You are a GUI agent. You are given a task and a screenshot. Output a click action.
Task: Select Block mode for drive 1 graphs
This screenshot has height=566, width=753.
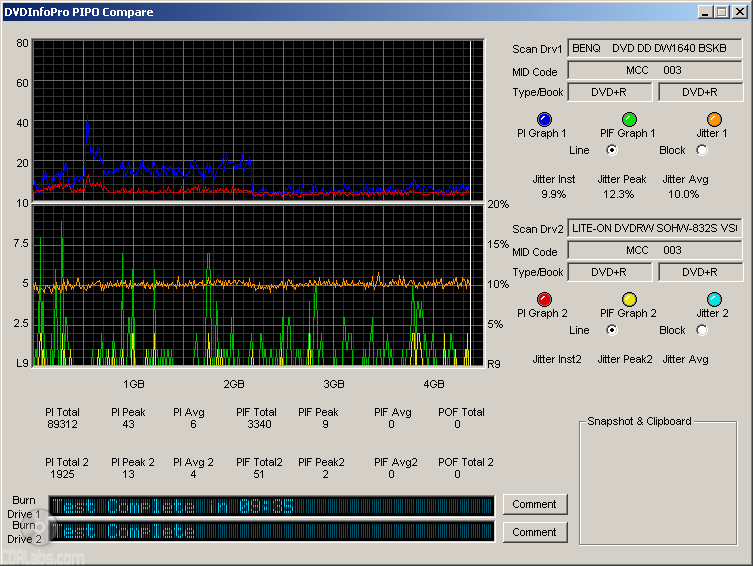point(701,150)
